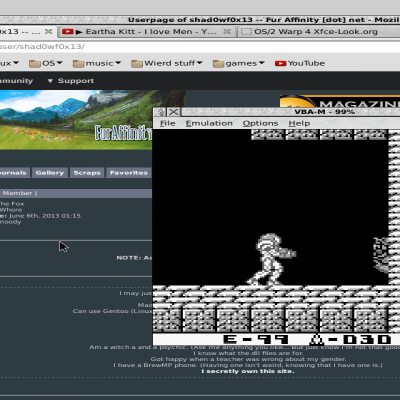400x400 pixels.
Task: Click the E-99 energy counter in game
Action: 256,340
